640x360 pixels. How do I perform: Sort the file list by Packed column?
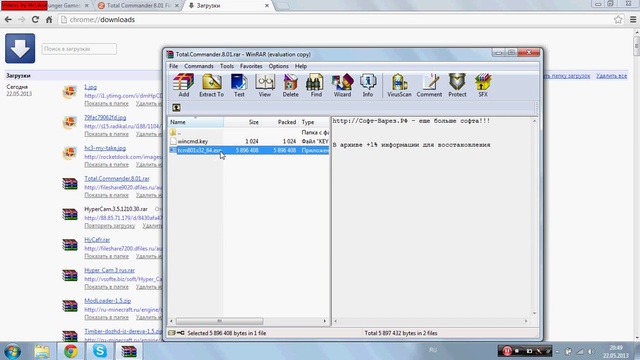pyautogui.click(x=280, y=122)
